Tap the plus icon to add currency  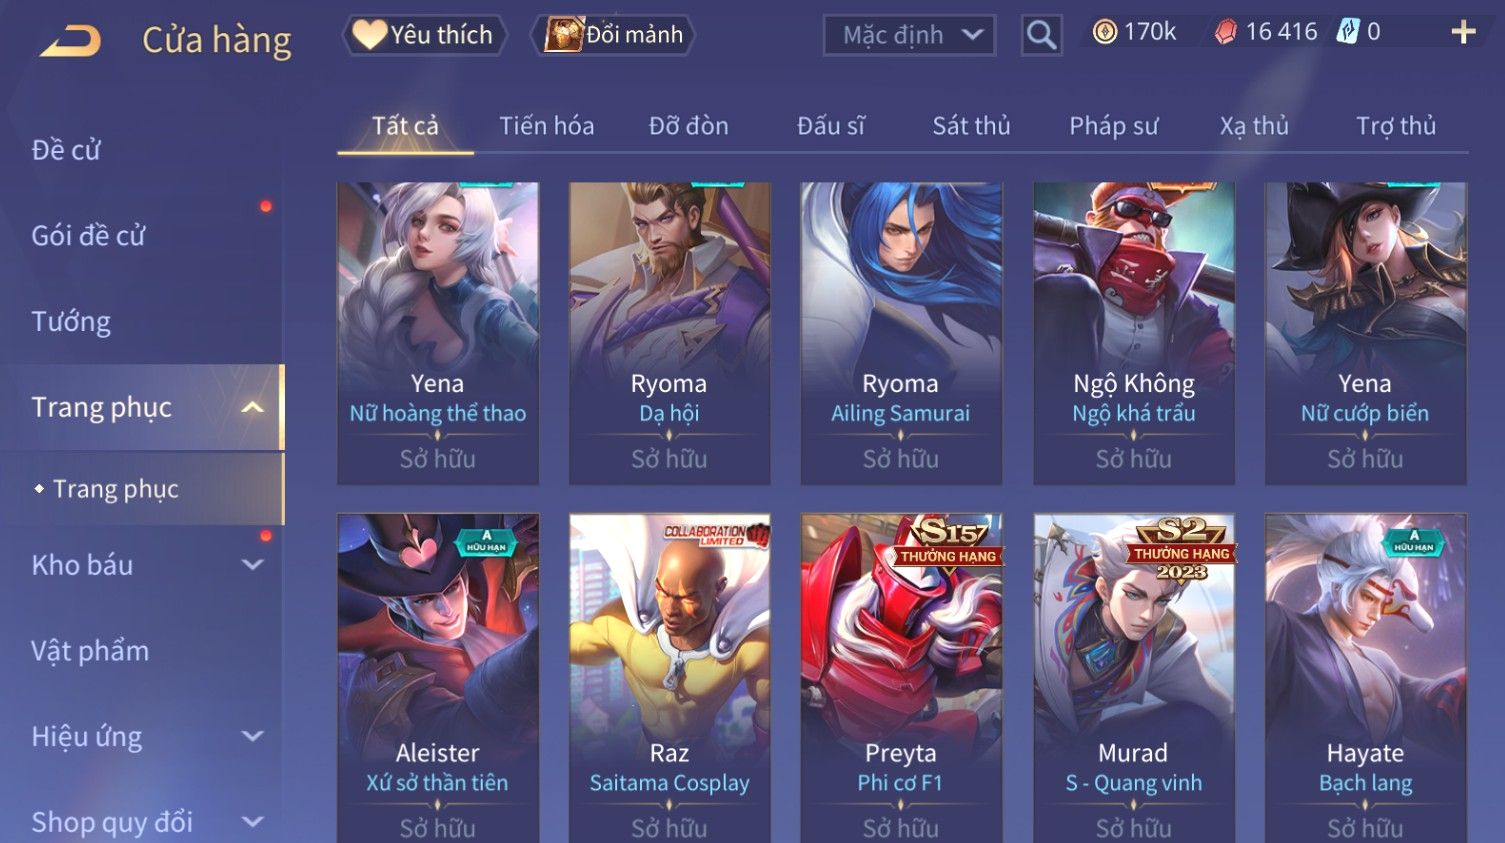(1463, 33)
